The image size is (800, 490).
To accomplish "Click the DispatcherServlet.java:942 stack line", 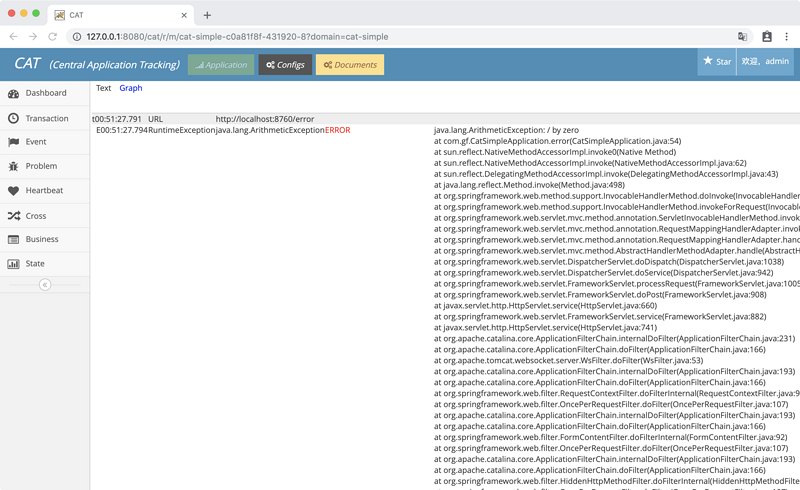I will point(604,273).
